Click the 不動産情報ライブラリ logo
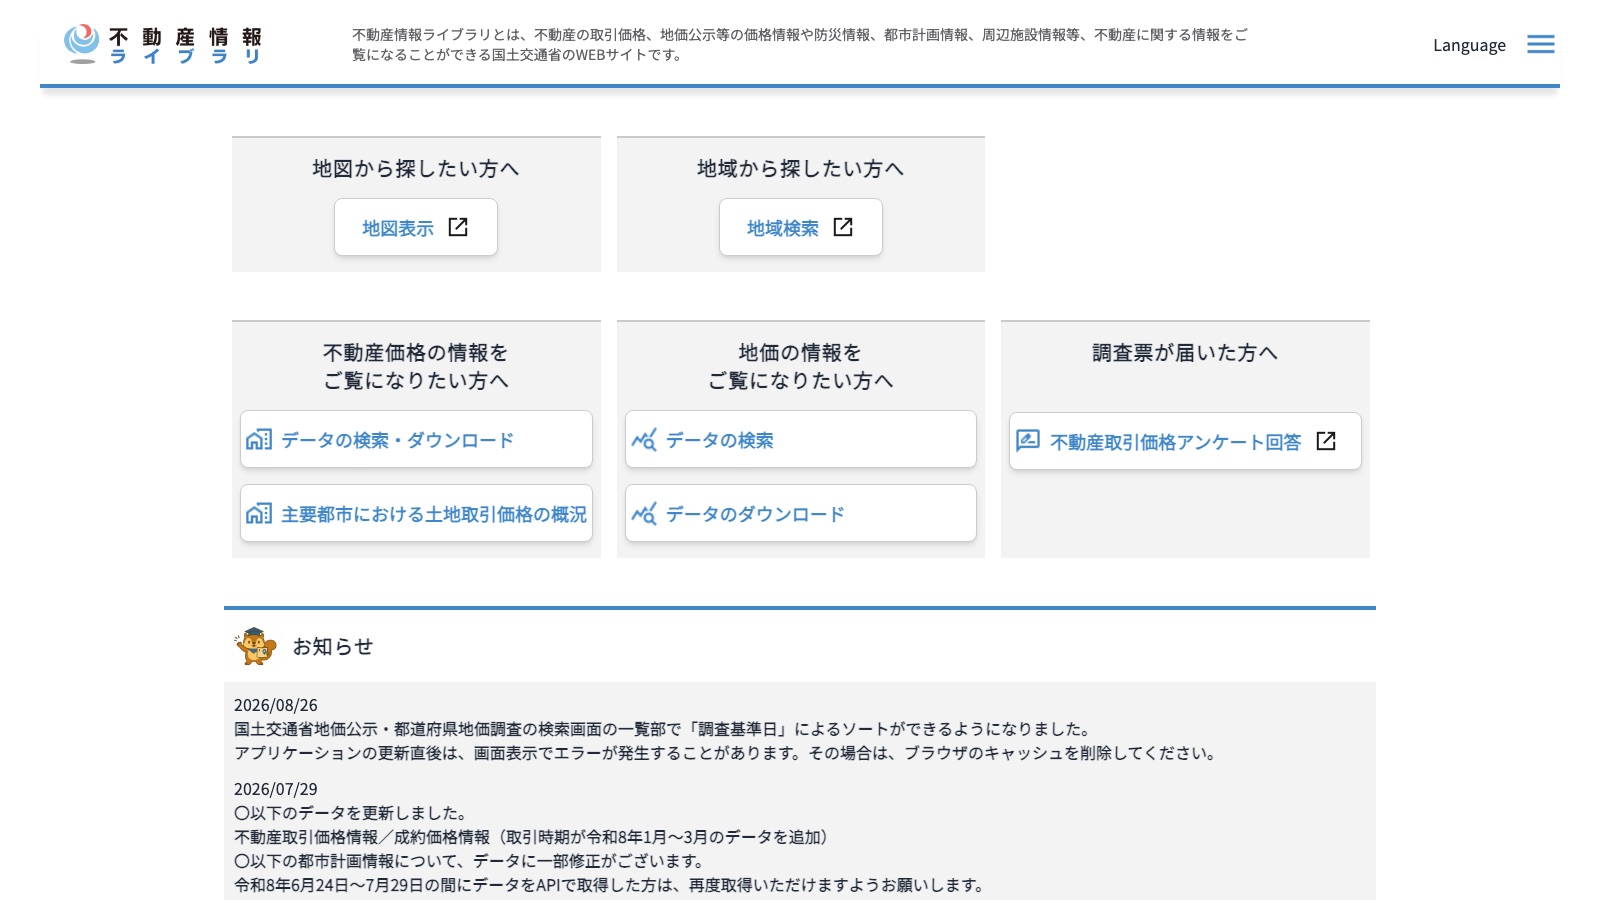This screenshot has height=900, width=1600. tap(163, 45)
